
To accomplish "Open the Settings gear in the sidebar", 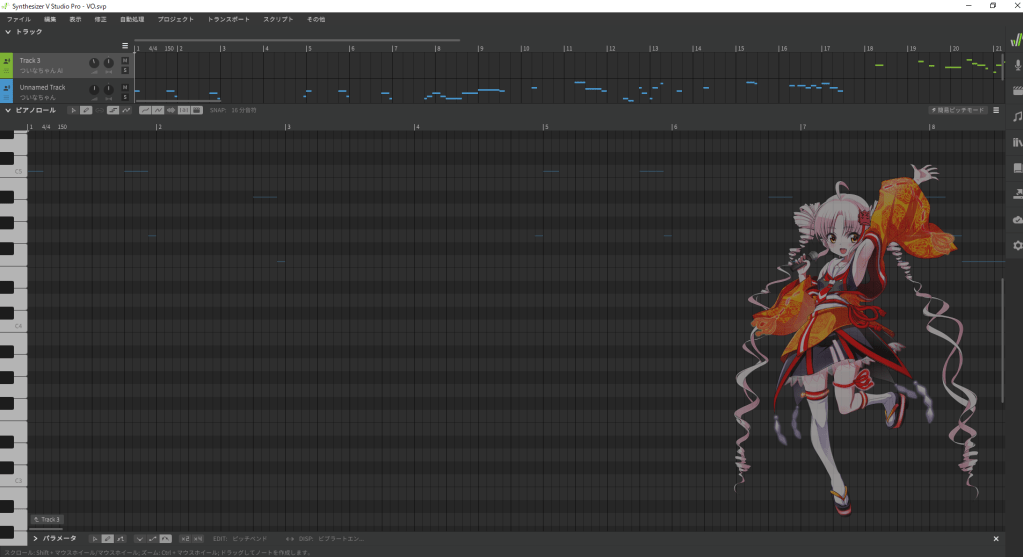I will (x=1017, y=245).
